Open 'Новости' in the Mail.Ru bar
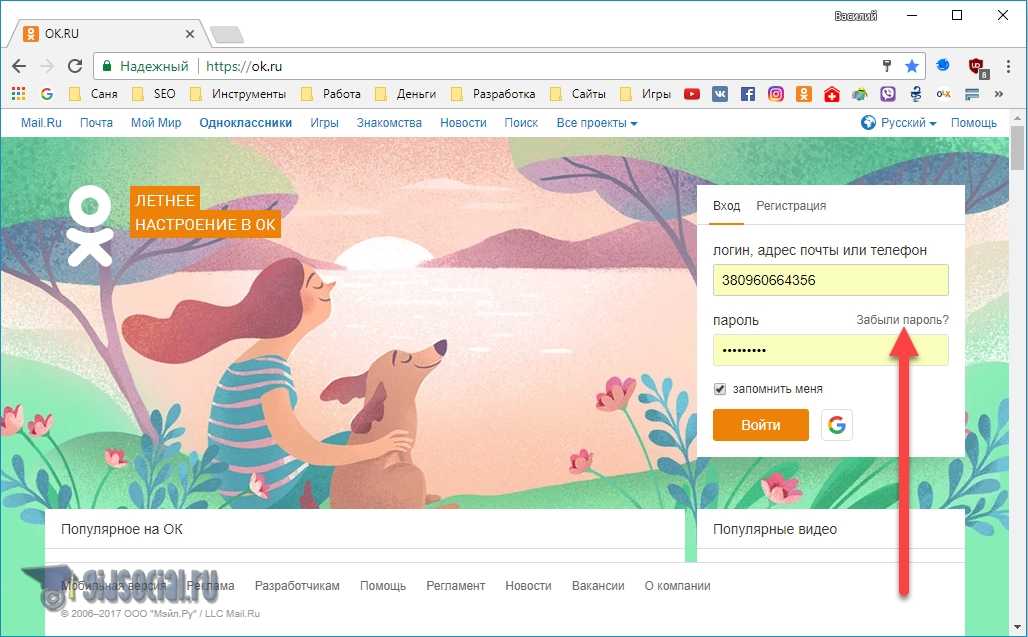 [x=464, y=123]
